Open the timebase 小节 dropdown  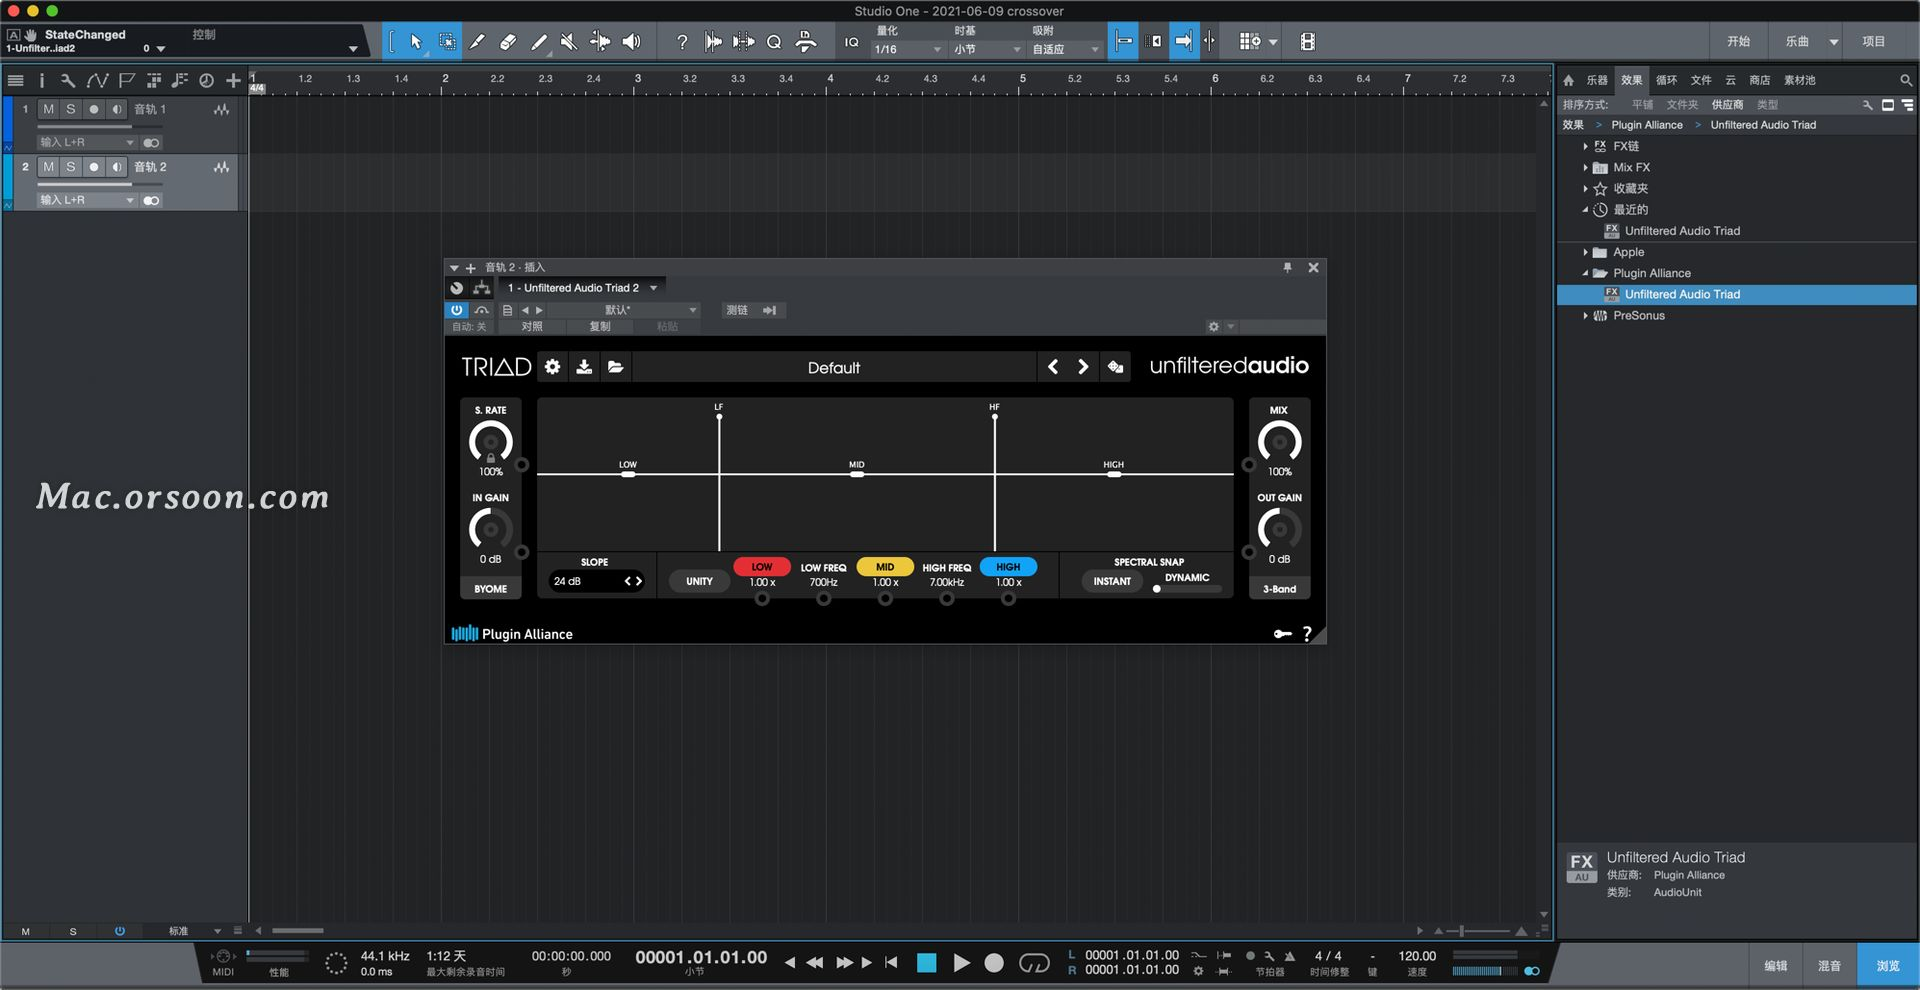pos(987,49)
